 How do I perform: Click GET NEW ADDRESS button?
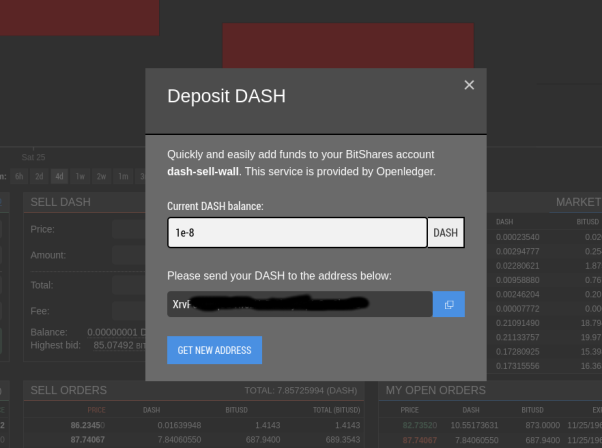(x=215, y=350)
